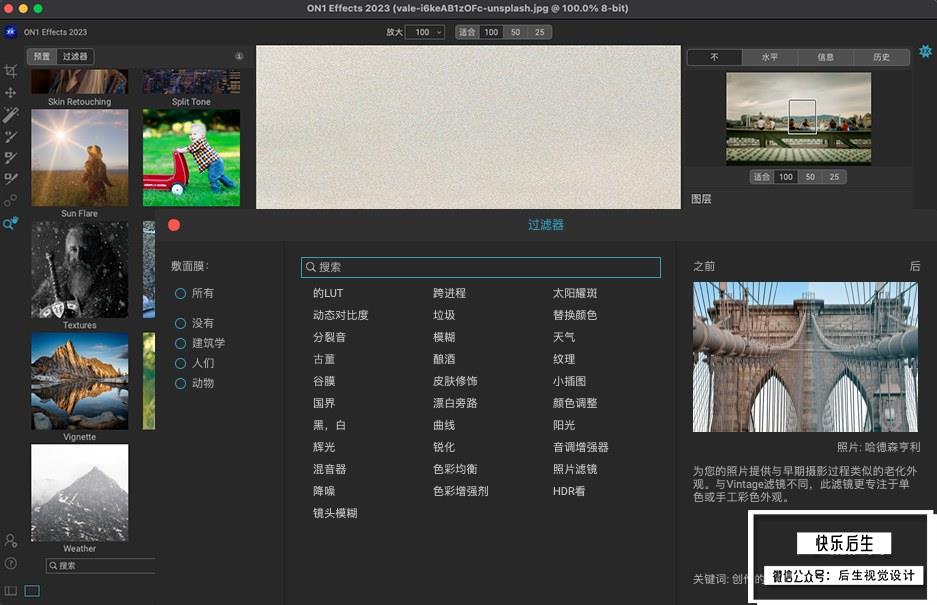Click the small round icon beside preset tabs
This screenshot has width=937, height=605.
239,56
